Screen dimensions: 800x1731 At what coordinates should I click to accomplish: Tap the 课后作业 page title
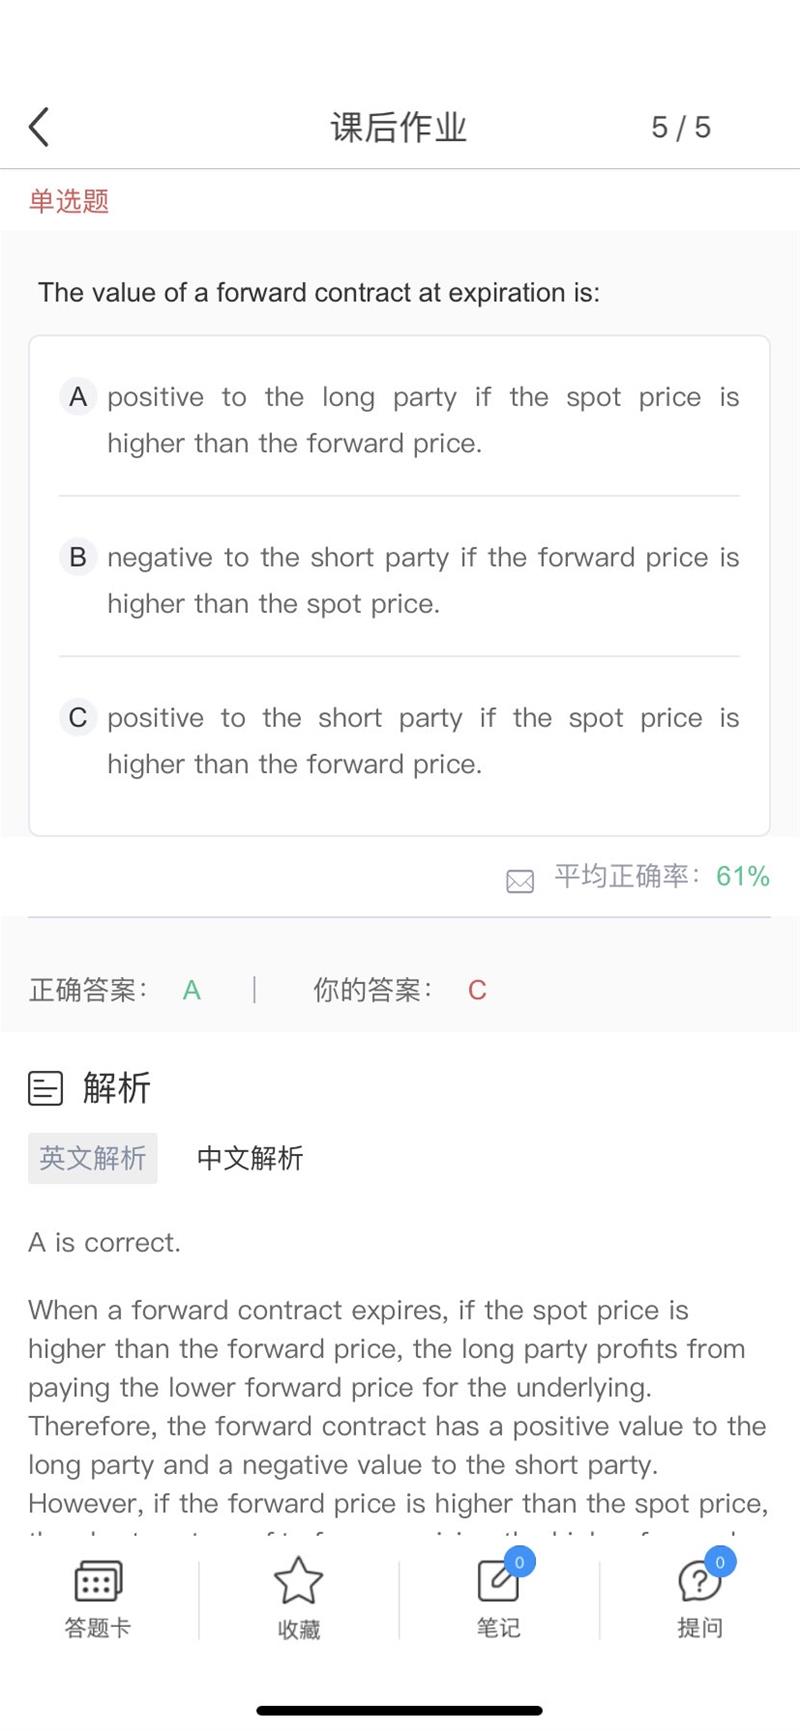[x=399, y=127]
